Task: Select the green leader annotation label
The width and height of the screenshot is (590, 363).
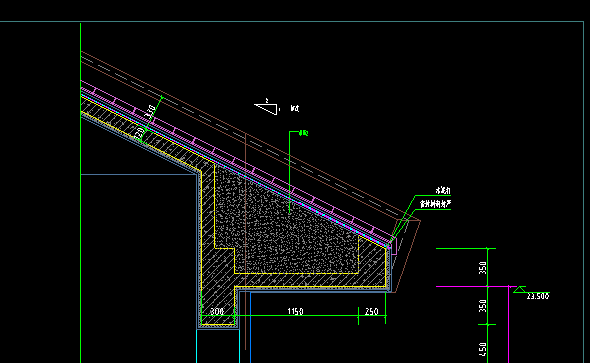Action: 304,133
